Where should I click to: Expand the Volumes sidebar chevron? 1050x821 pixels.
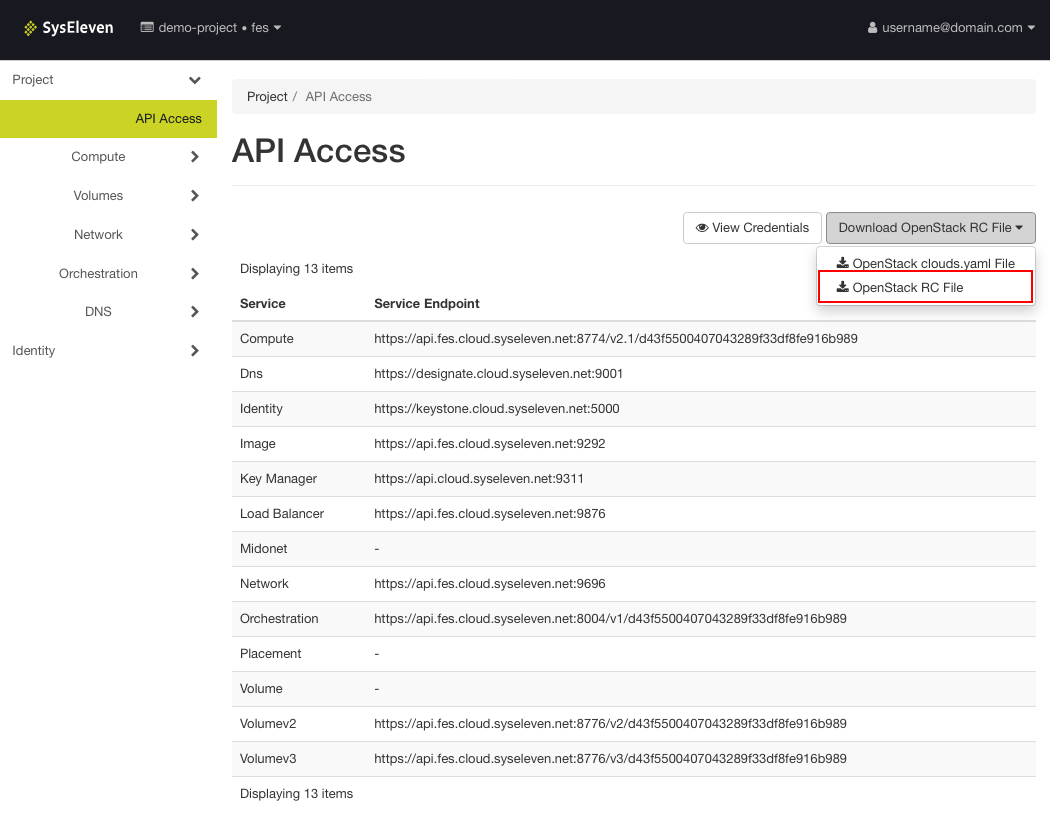pyautogui.click(x=195, y=196)
